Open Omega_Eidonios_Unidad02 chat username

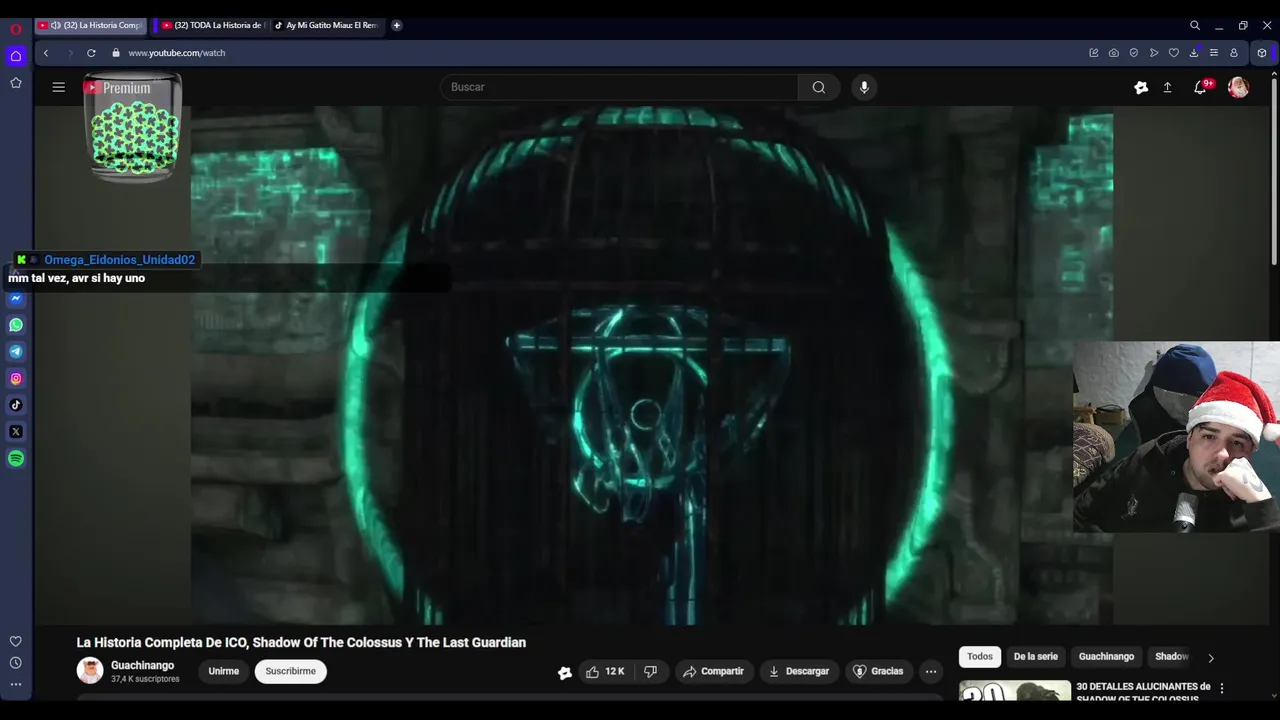tap(119, 260)
